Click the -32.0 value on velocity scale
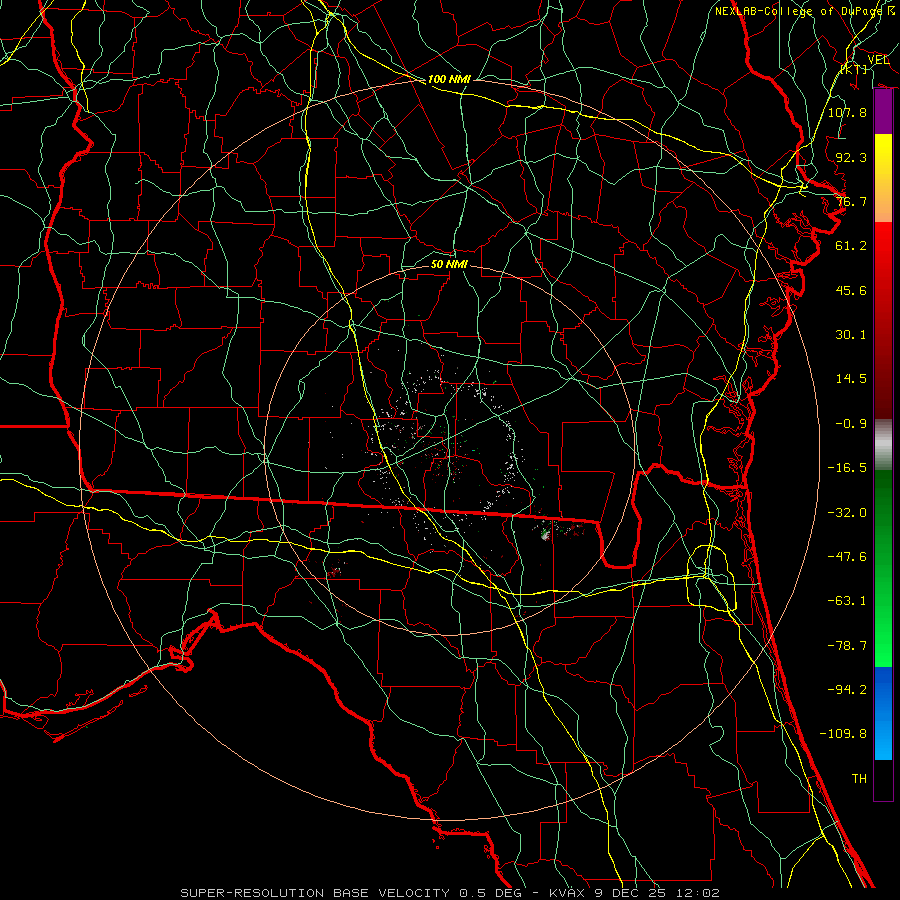Image resolution: width=900 pixels, height=900 pixels. point(847,513)
